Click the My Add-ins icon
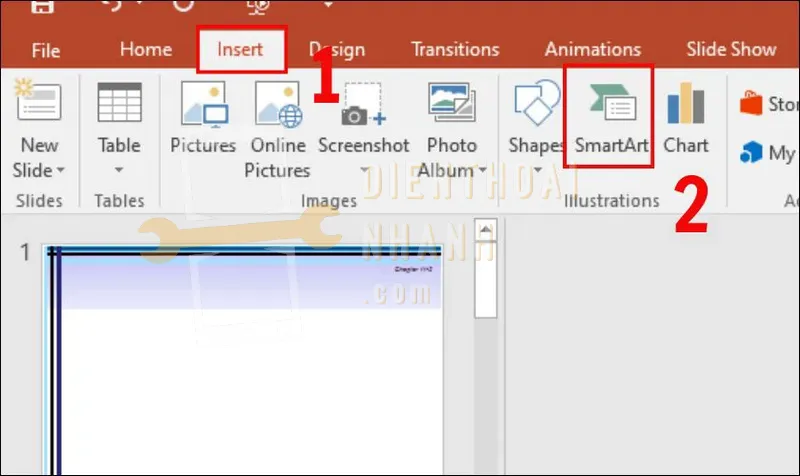This screenshot has width=800, height=476. (x=768, y=153)
